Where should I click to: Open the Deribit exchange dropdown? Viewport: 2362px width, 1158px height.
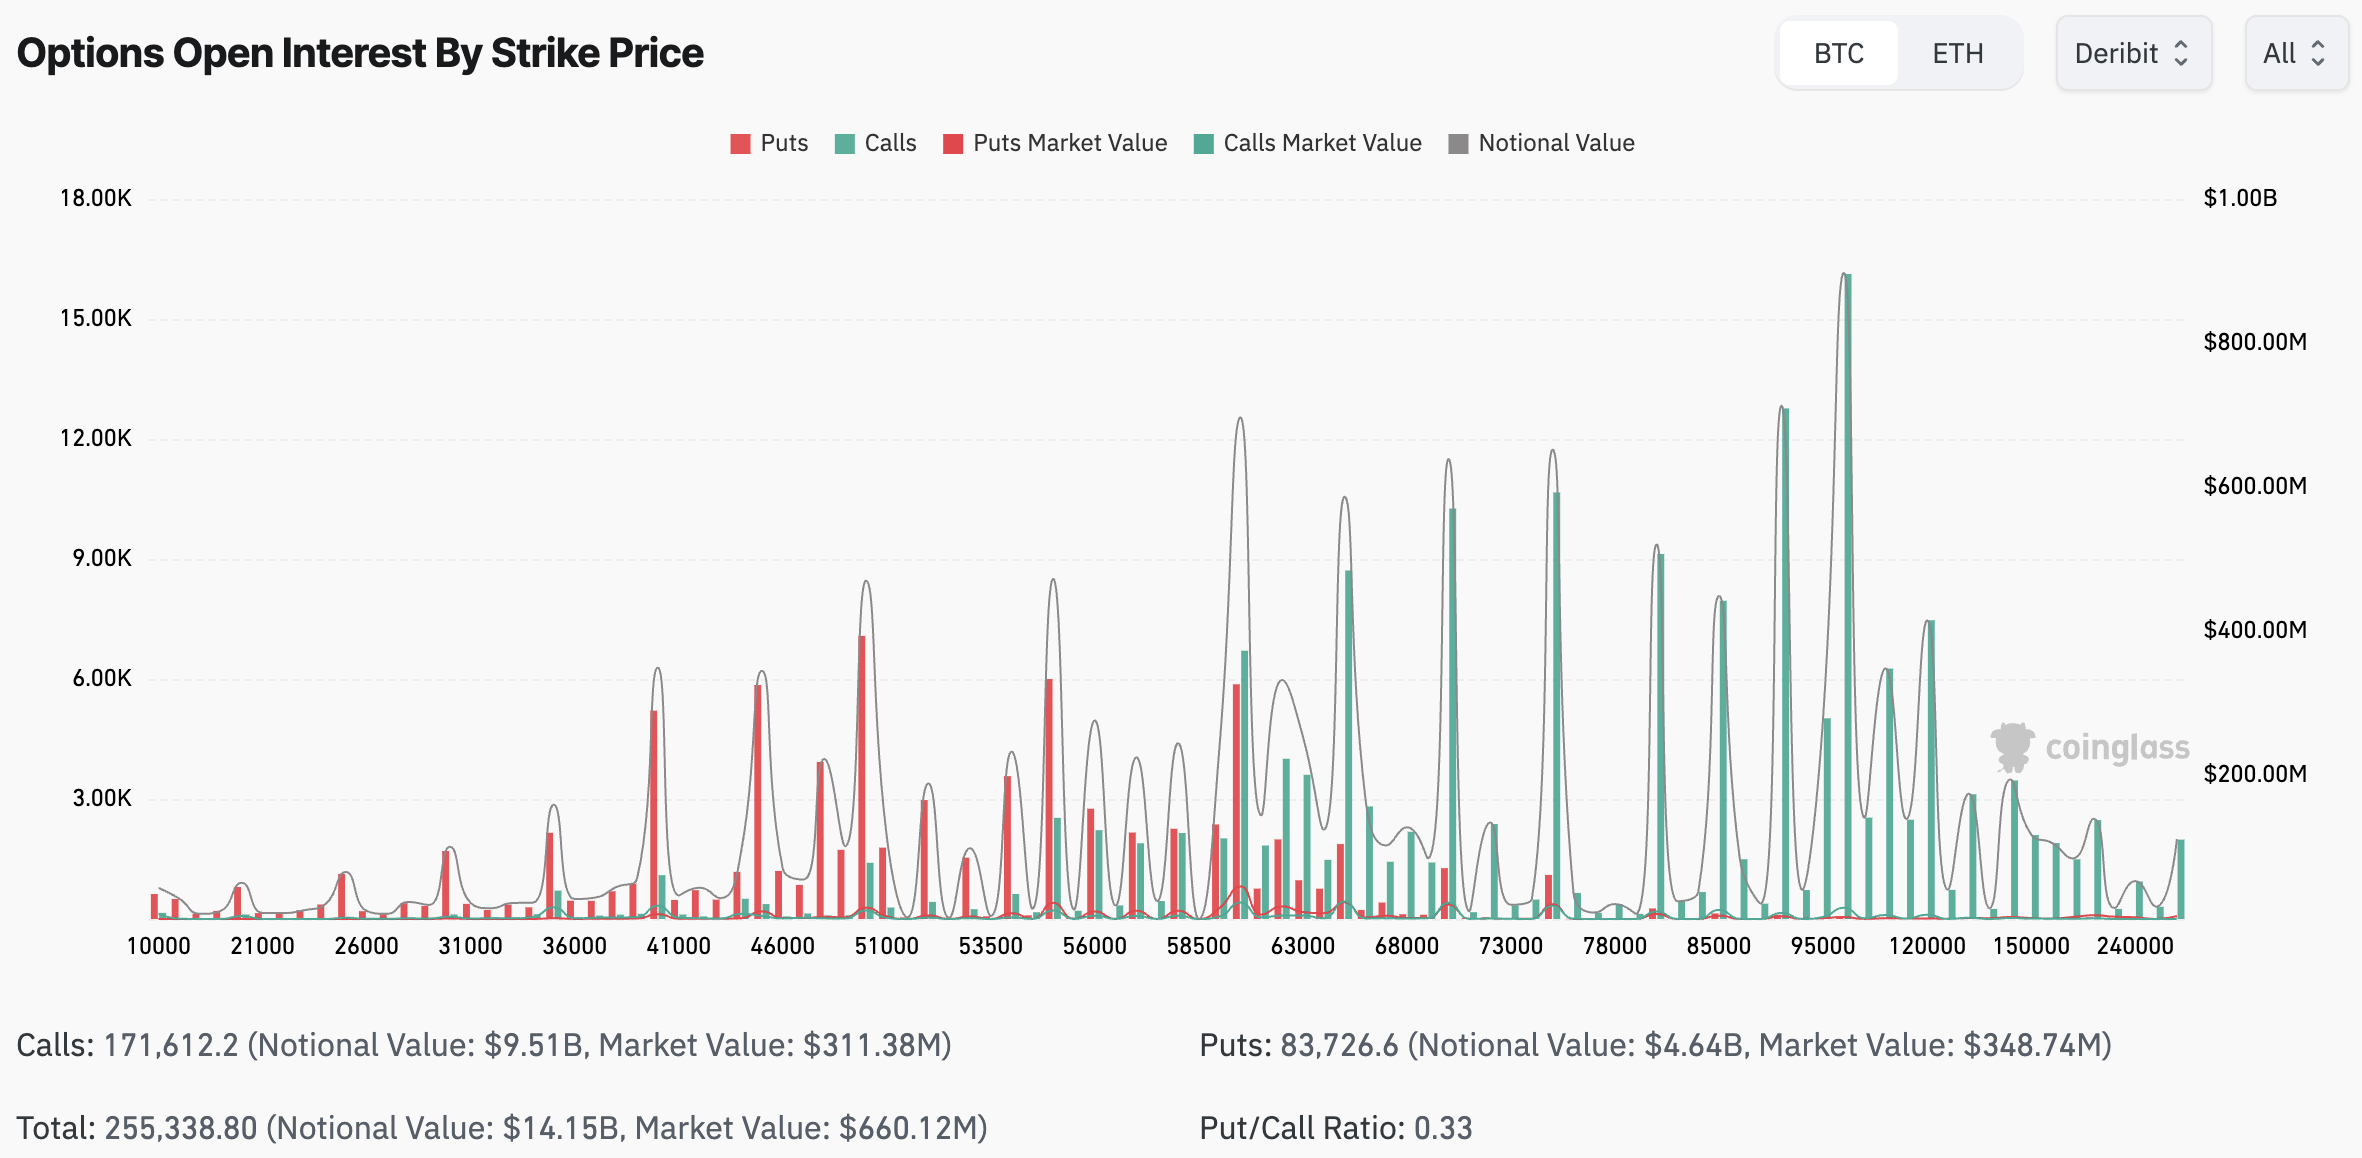coord(2132,54)
